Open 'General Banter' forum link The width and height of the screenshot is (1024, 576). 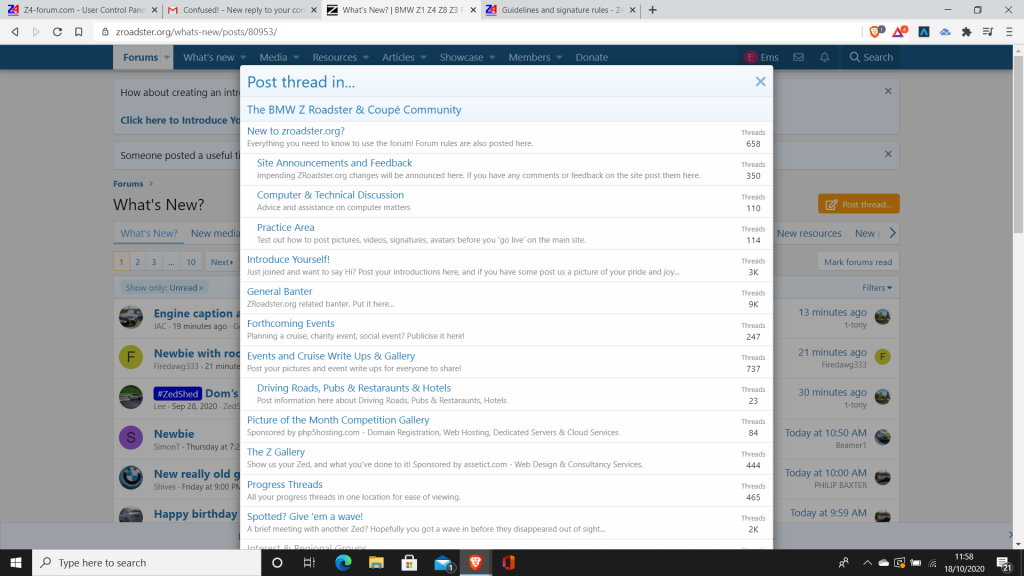pyautogui.click(x=280, y=291)
